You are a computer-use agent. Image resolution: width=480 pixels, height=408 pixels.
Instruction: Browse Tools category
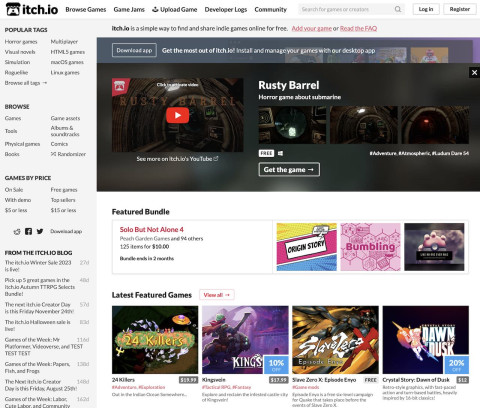[x=11, y=131]
